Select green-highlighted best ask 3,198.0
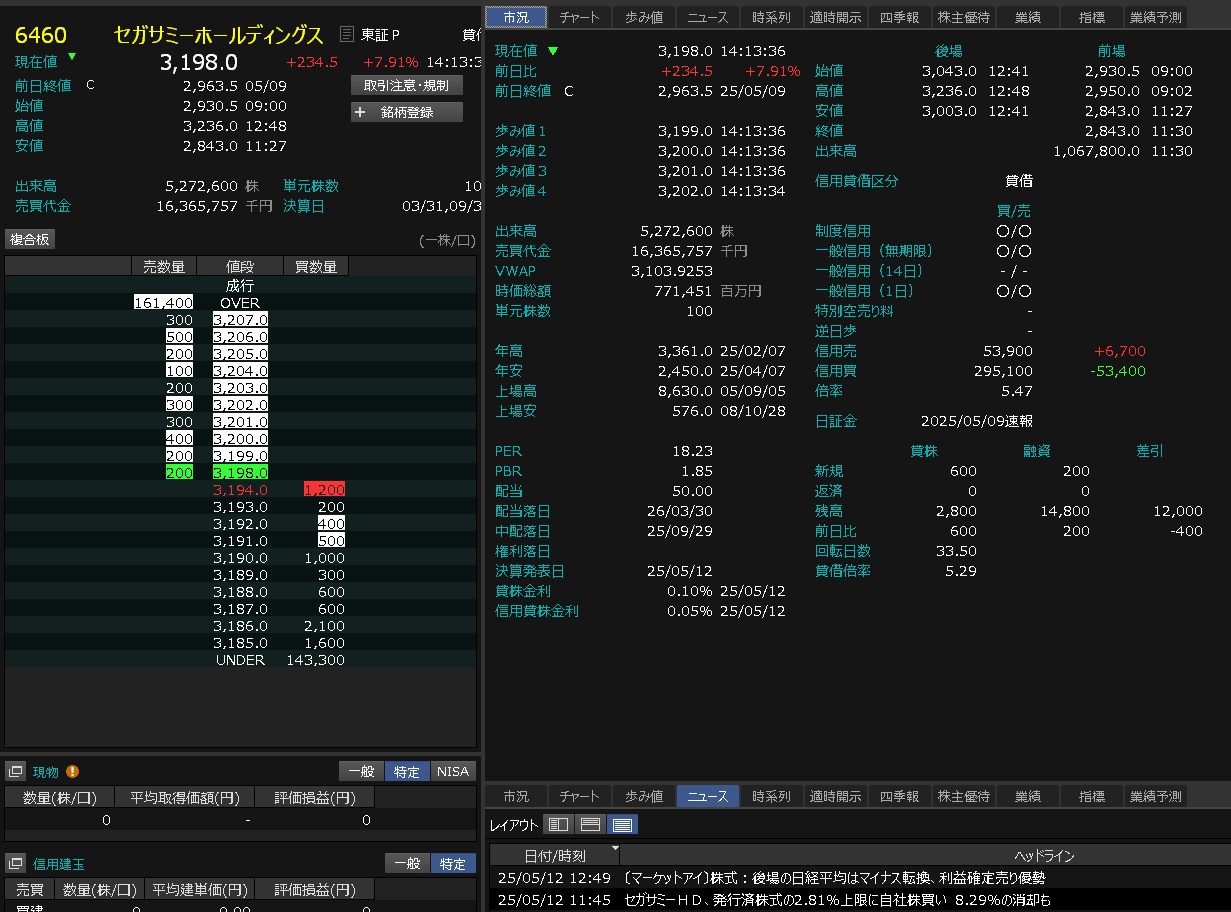1231x912 pixels. 240,472
